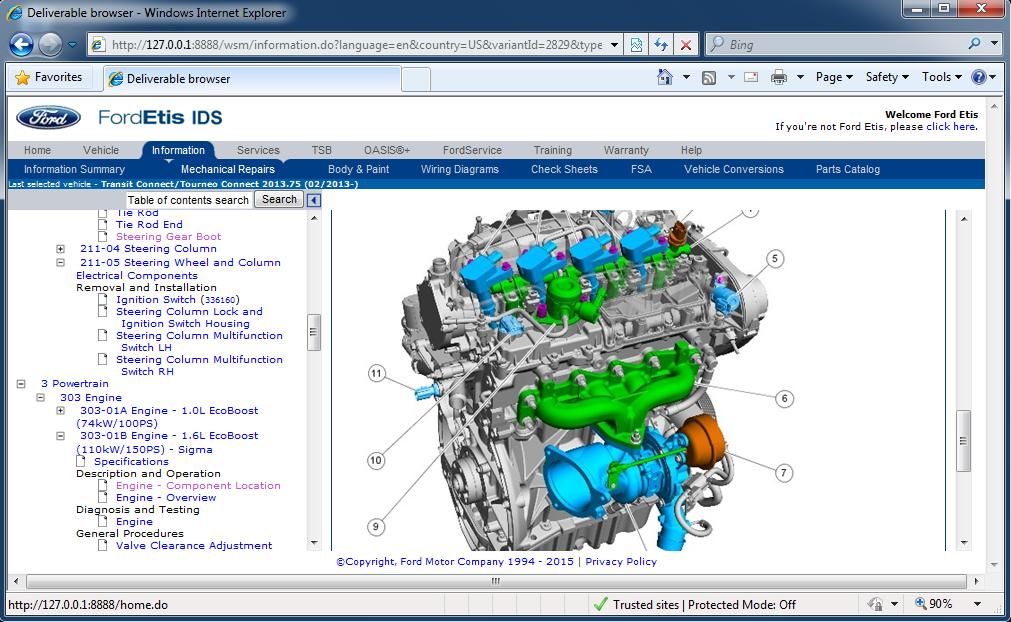The width and height of the screenshot is (1011, 622).
Task: Open the zoom level dropdown arrow
Action: (977, 604)
